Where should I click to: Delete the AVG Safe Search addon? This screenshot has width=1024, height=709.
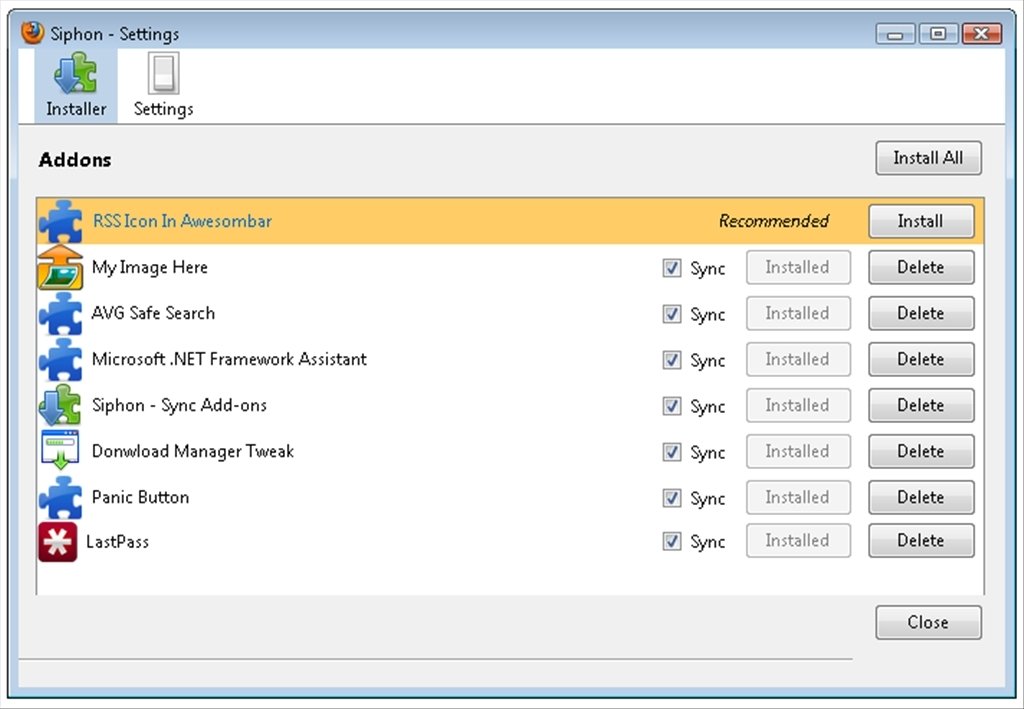pyautogui.click(x=921, y=313)
